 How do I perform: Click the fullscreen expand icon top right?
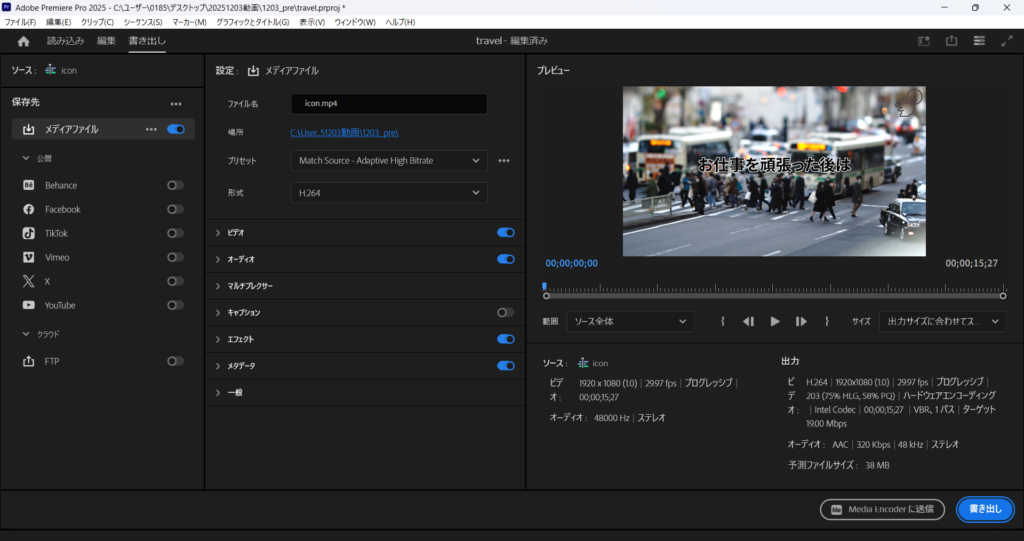point(1006,41)
